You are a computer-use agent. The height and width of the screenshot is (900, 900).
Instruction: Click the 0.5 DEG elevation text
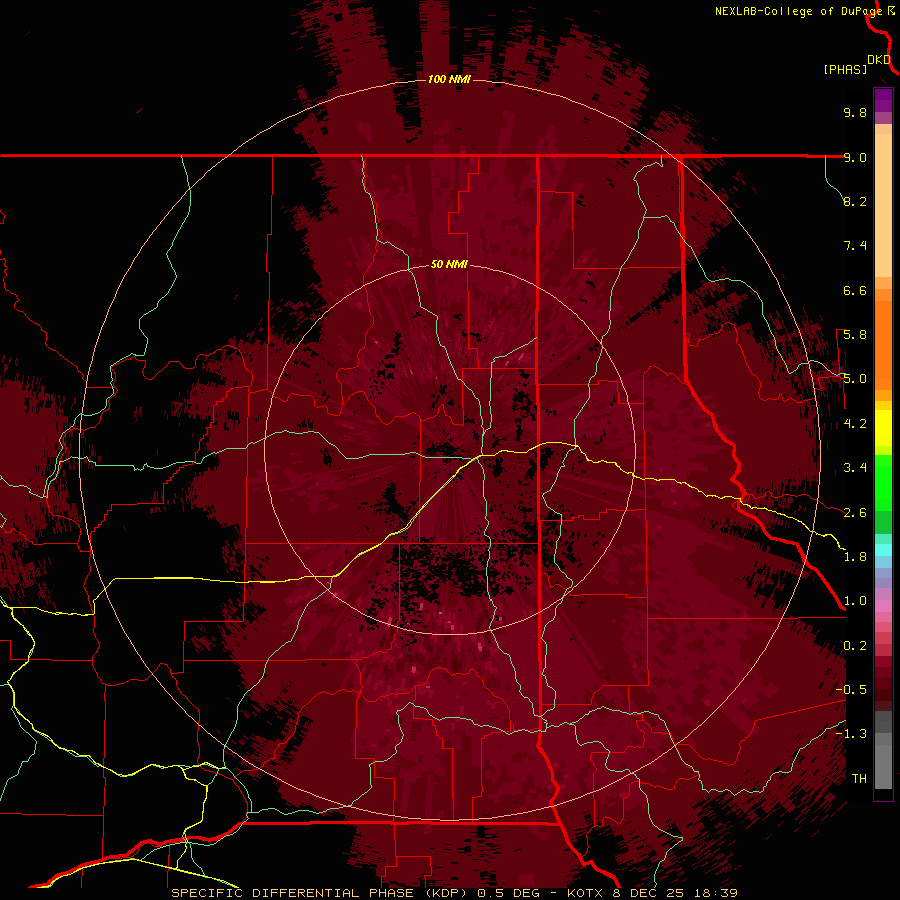509,893
